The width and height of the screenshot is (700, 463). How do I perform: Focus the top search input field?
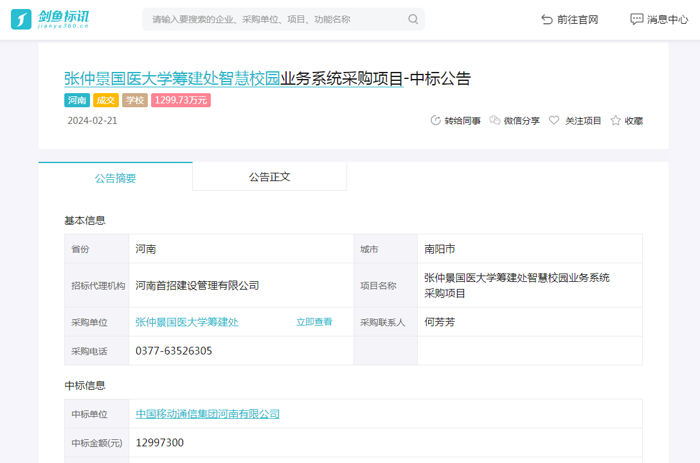coord(283,19)
